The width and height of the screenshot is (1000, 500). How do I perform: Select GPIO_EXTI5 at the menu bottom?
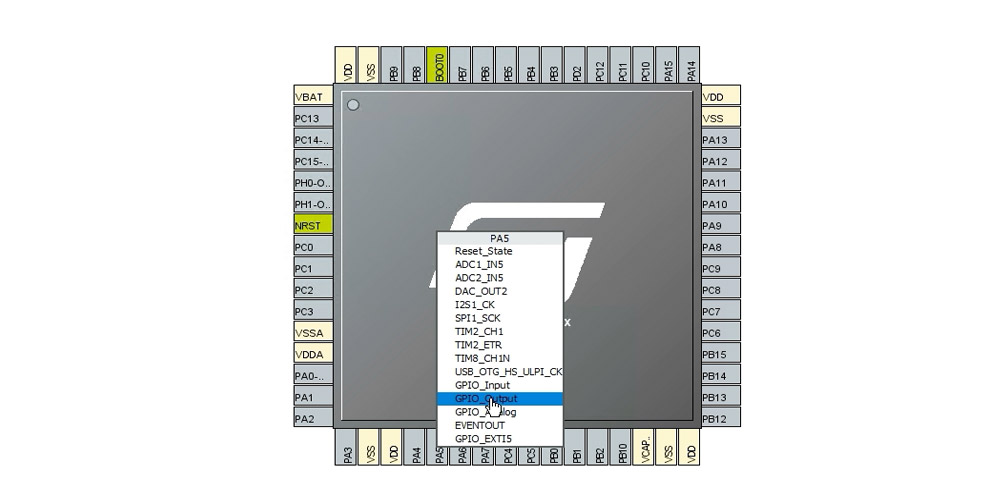tap(499, 439)
